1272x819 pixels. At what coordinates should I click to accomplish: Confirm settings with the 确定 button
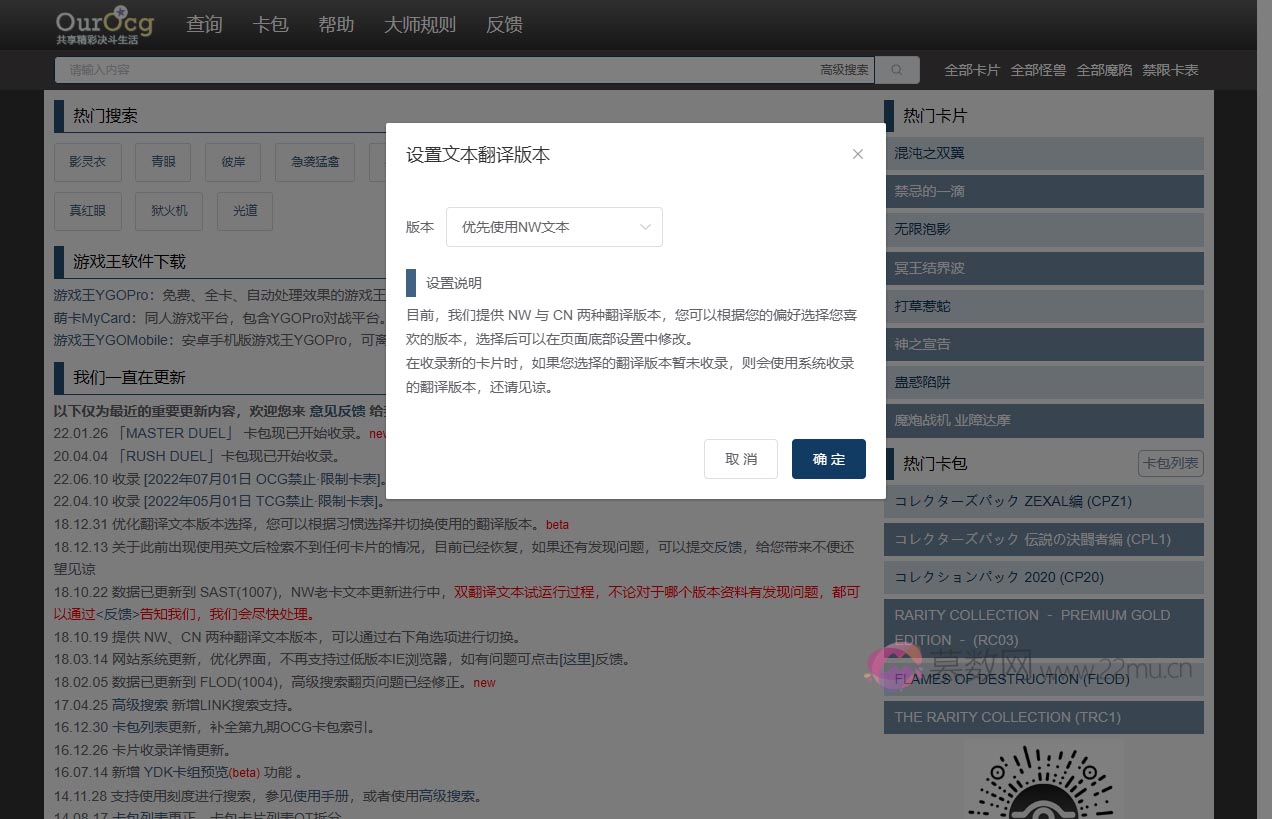[x=828, y=459]
